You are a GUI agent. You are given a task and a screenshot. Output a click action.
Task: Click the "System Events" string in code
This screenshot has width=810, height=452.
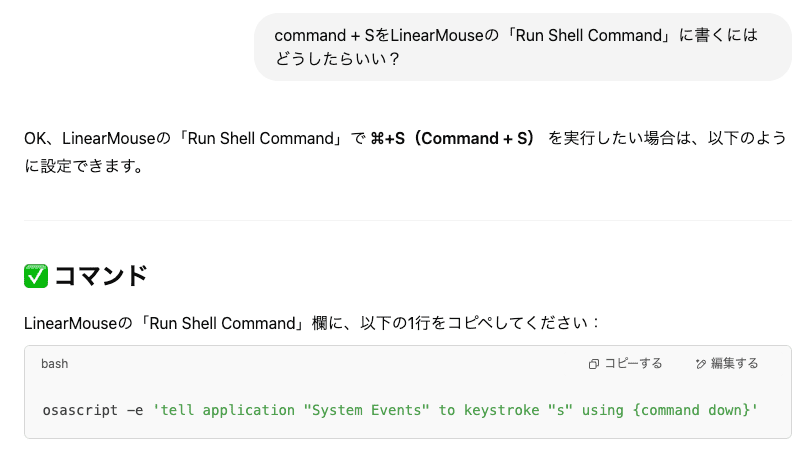(x=366, y=410)
